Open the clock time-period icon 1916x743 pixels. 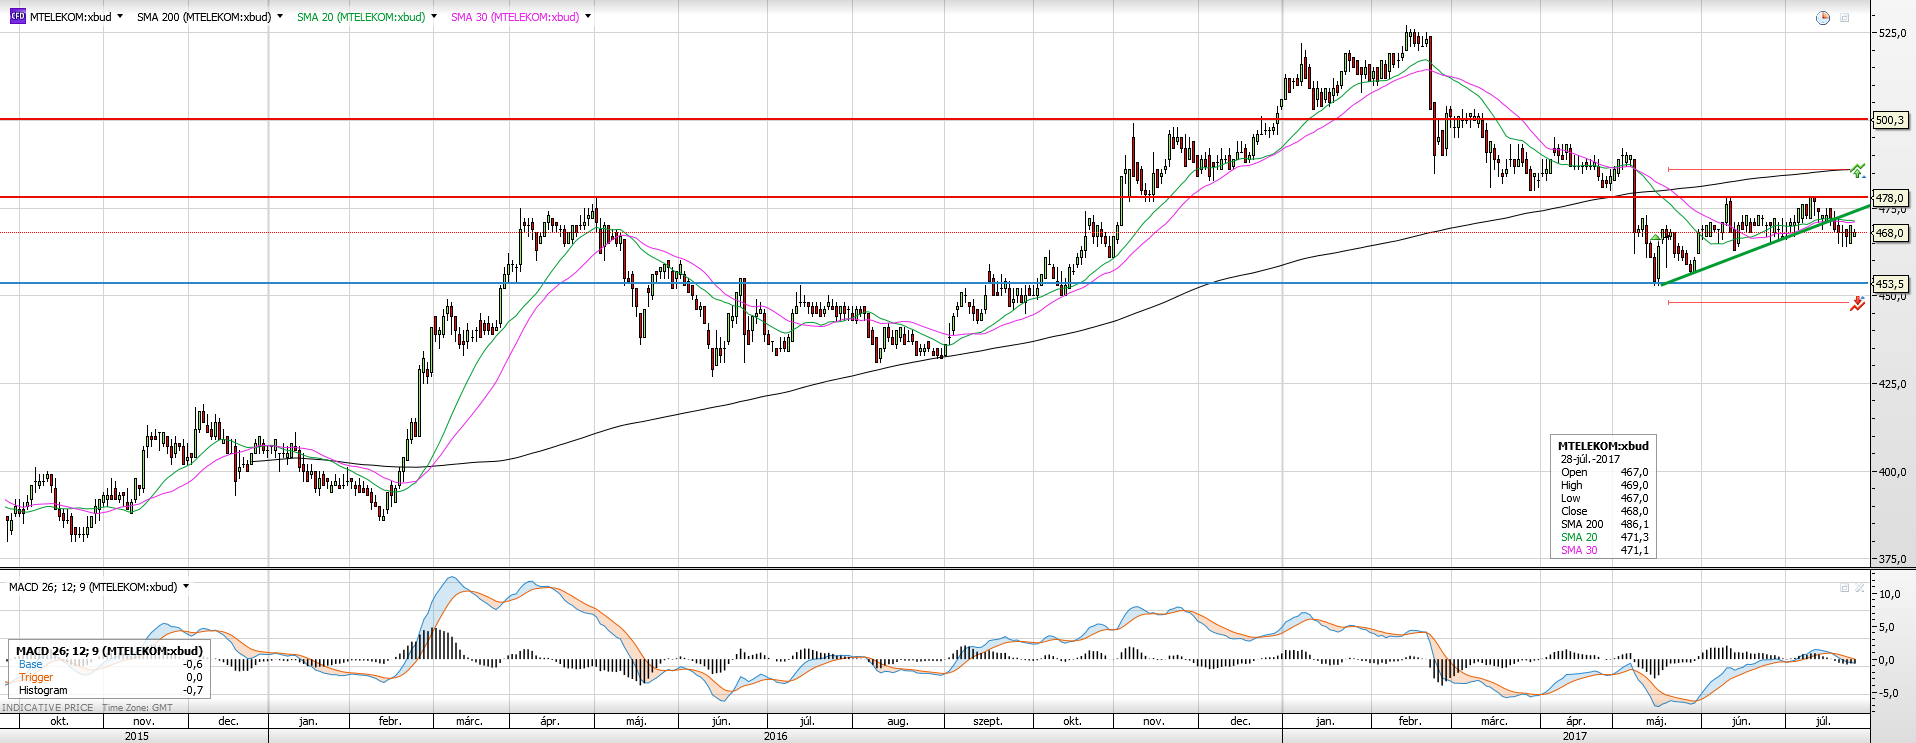[1823, 18]
